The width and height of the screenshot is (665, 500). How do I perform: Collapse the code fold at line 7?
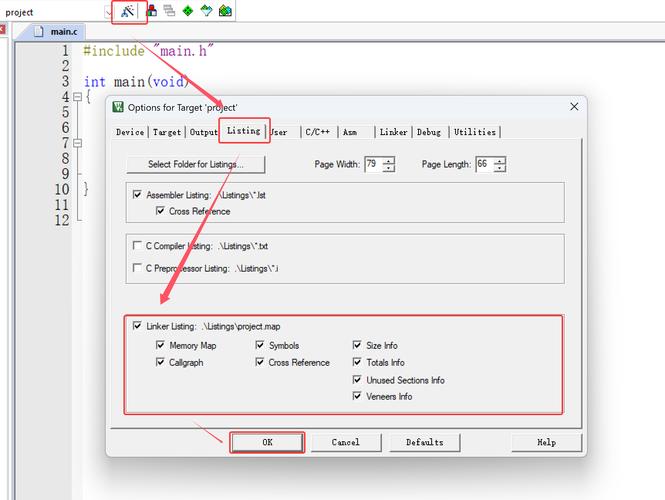click(x=78, y=143)
